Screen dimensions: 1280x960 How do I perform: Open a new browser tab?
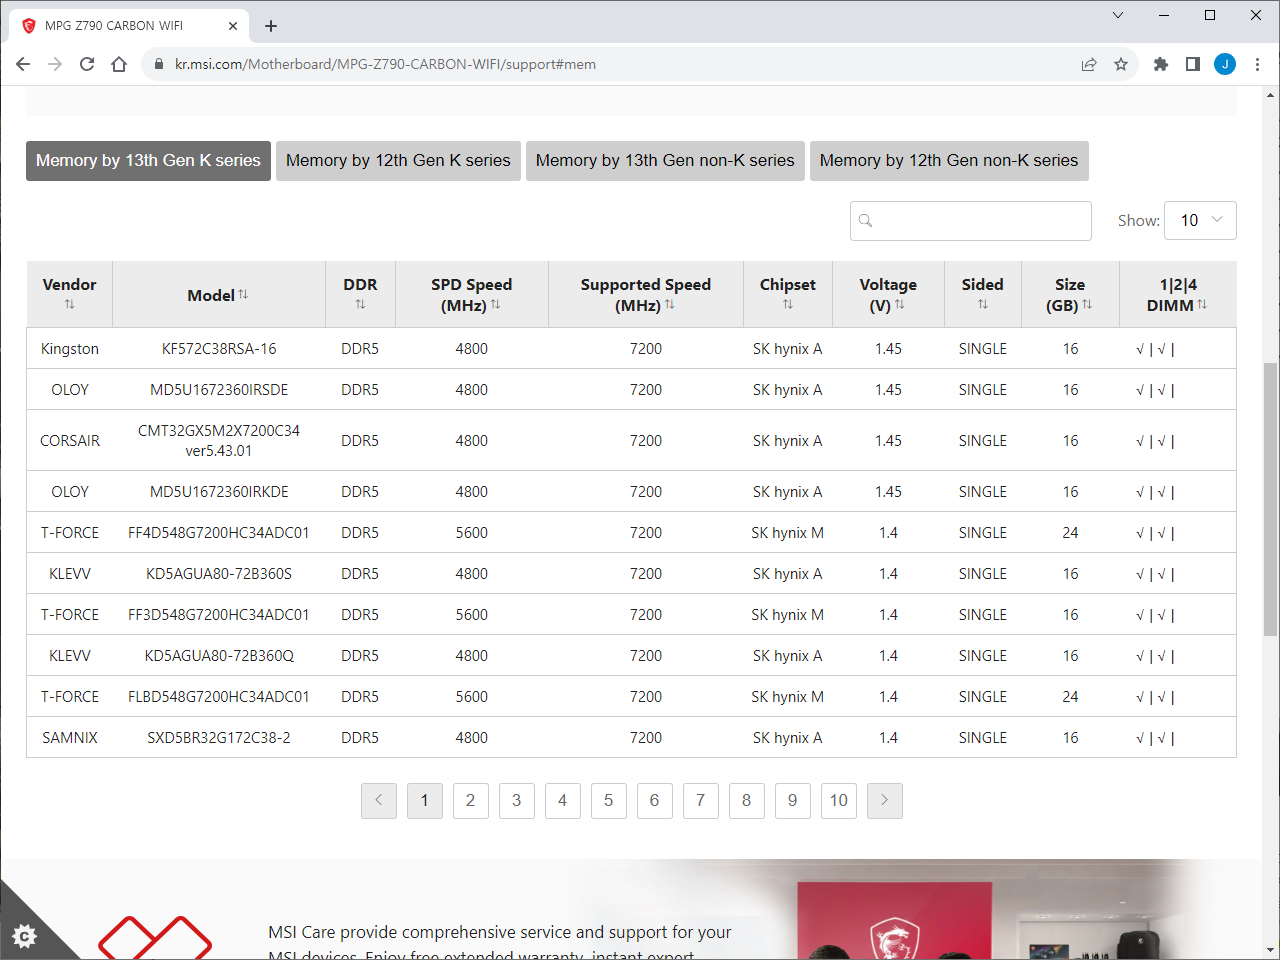tap(271, 26)
